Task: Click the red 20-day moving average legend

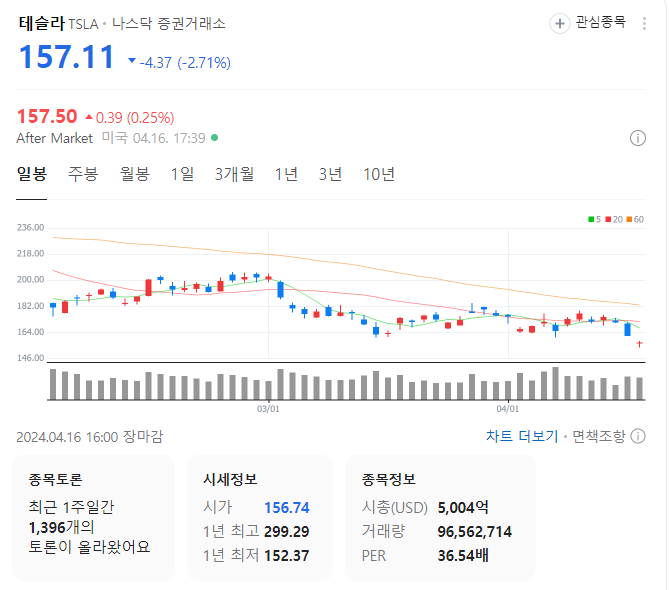Action: (614, 220)
